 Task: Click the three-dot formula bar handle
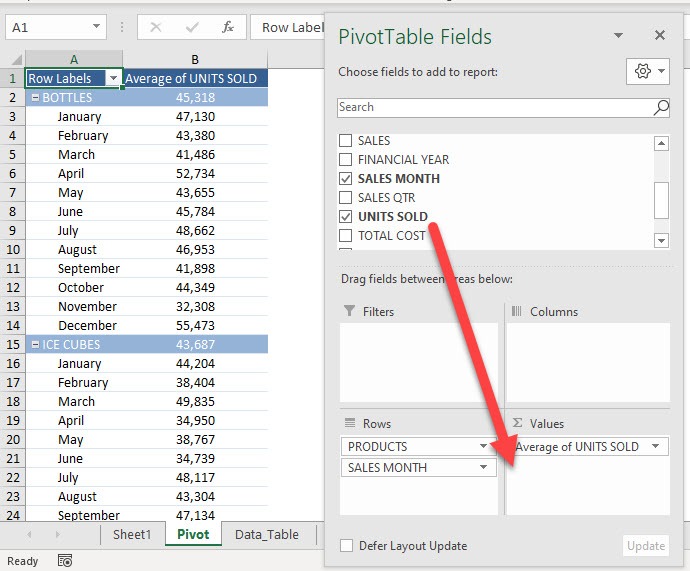(122, 27)
